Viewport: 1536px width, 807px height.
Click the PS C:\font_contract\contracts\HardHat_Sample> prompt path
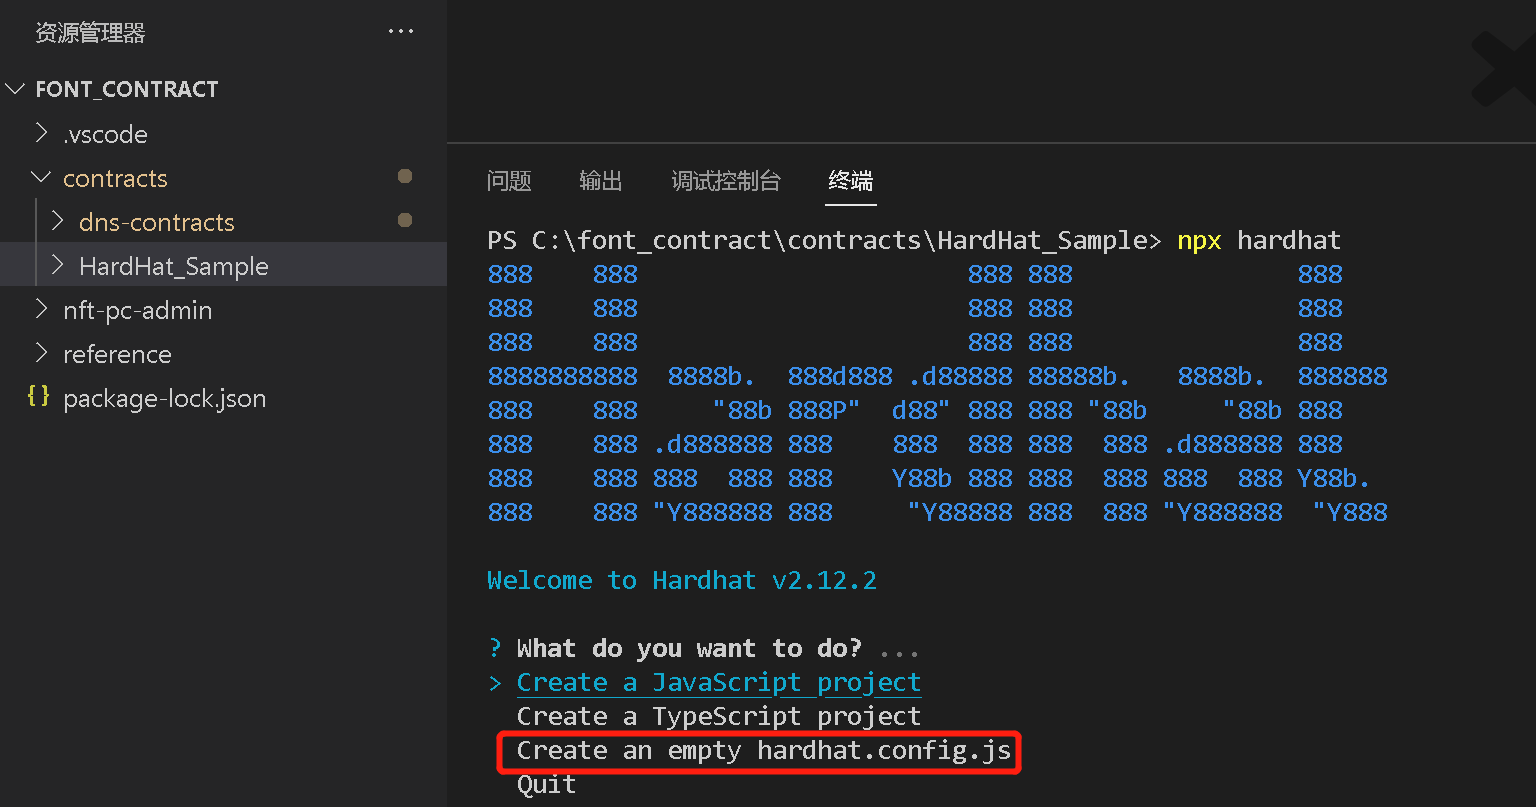click(x=825, y=240)
